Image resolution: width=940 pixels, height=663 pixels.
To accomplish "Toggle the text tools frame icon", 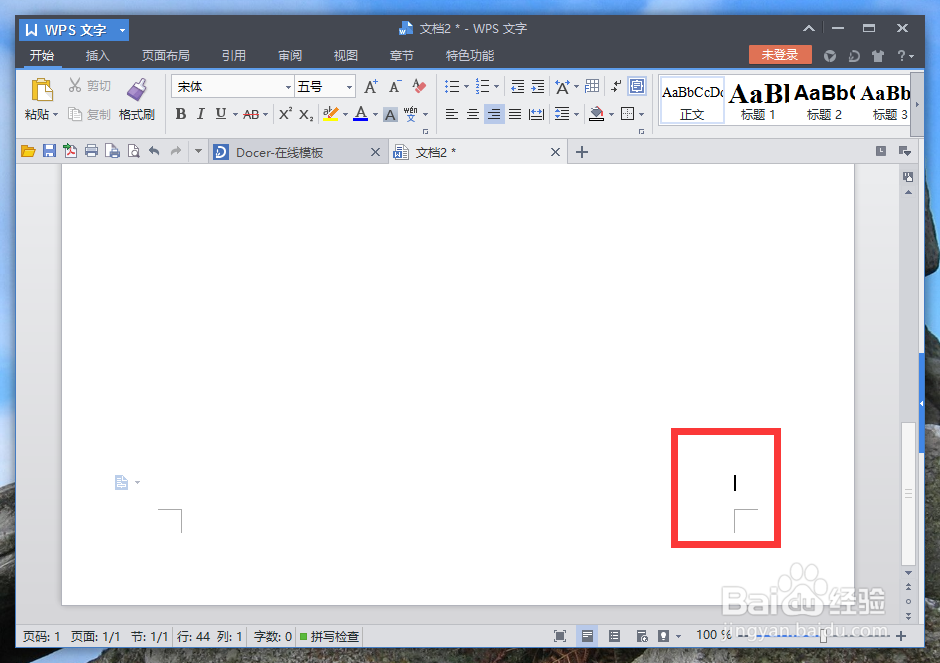I will [637, 86].
